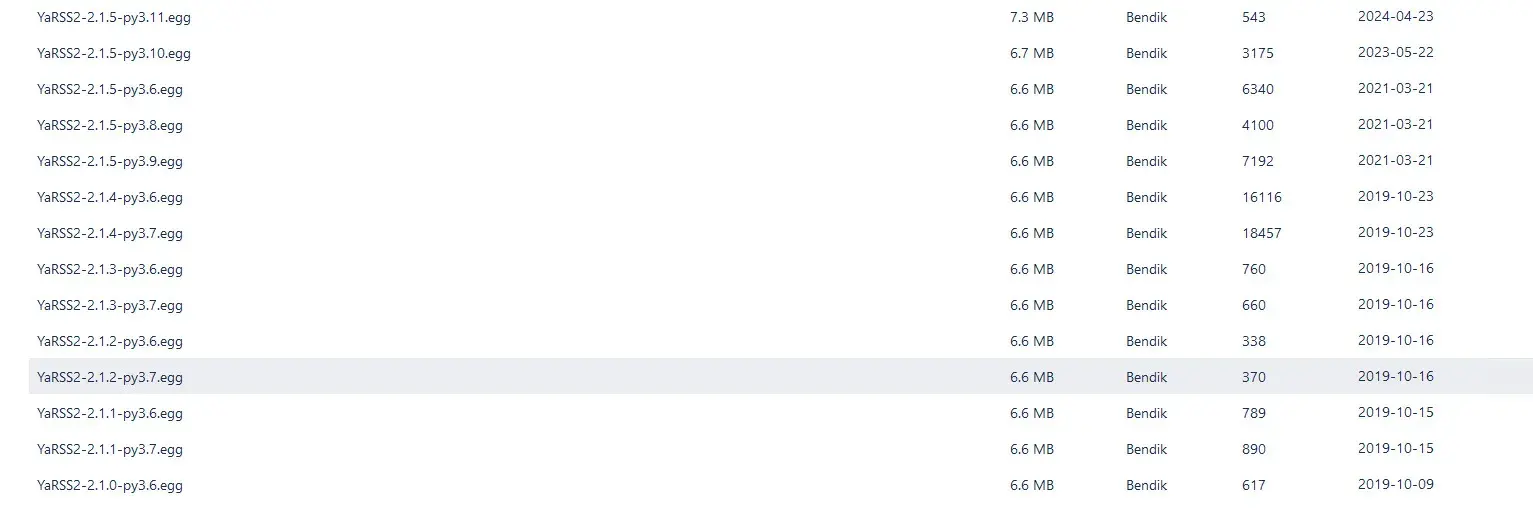Open YaRSS2-2.1.4-py3.6.egg
Screen dimensions: 1533x509
point(110,197)
